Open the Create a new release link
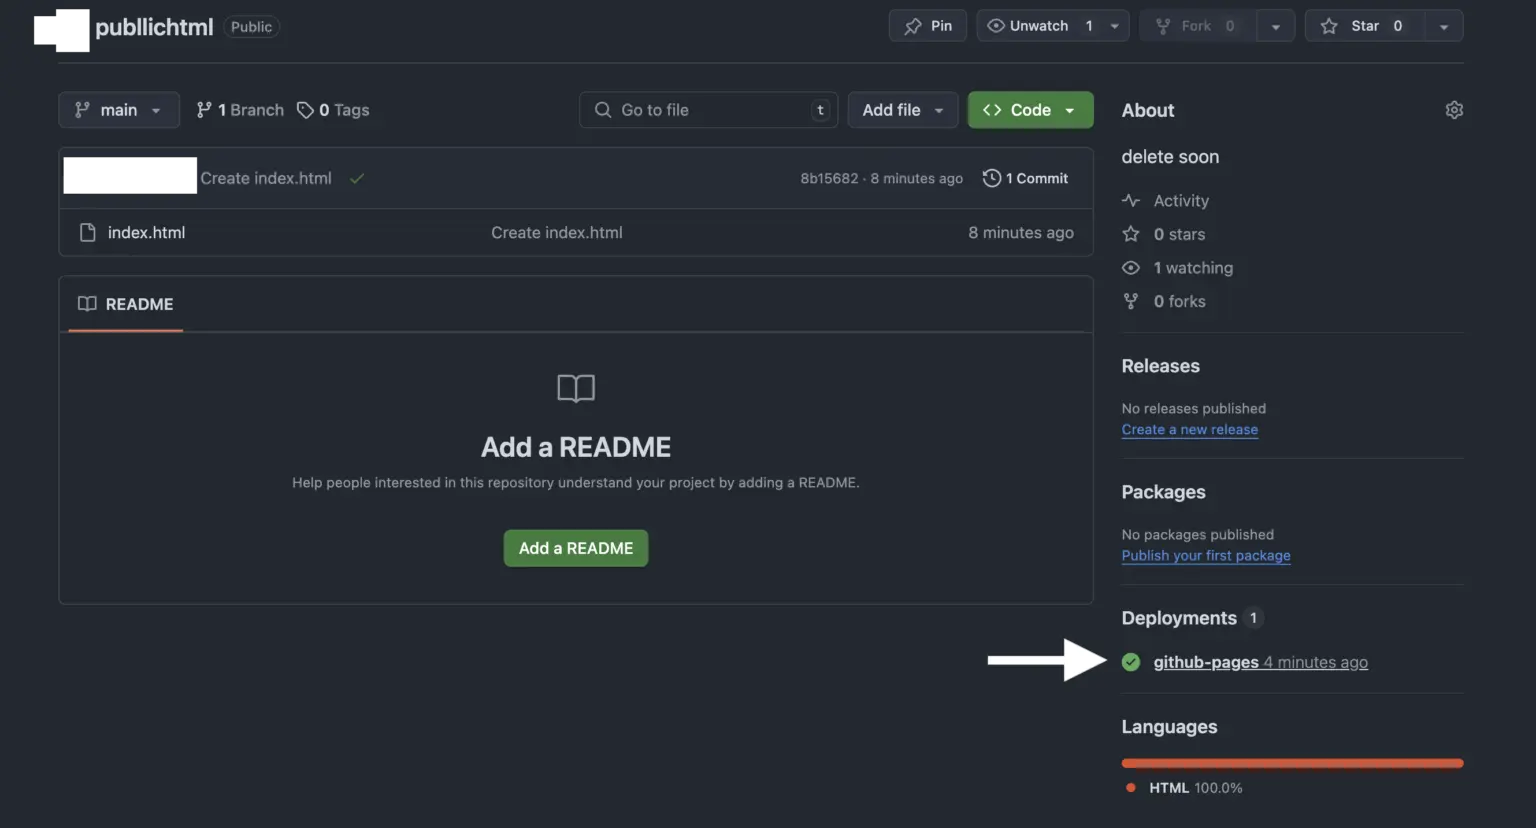The width and height of the screenshot is (1536, 828). click(1189, 429)
